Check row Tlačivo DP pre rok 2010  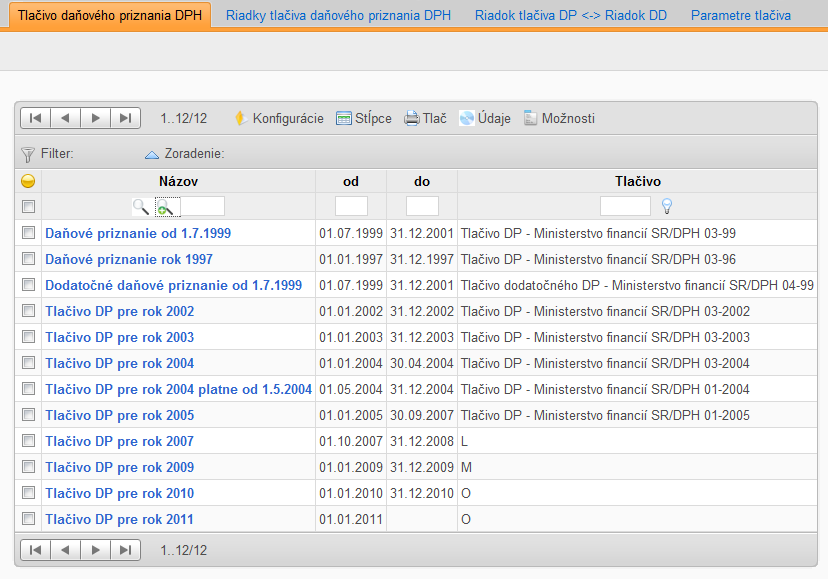(29, 493)
